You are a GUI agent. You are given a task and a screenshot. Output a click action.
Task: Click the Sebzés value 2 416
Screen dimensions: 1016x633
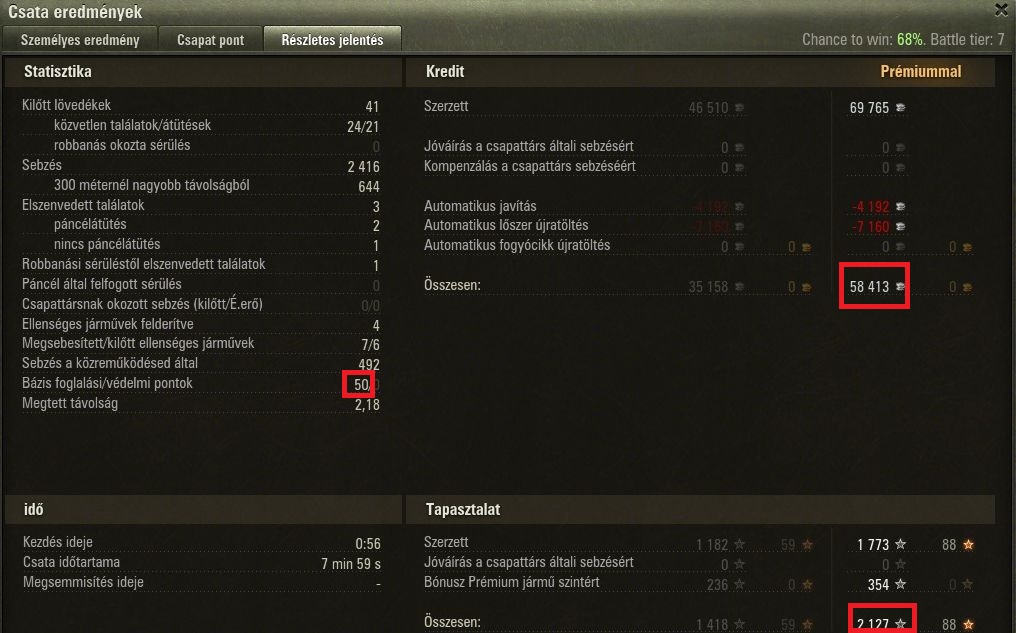[363, 167]
